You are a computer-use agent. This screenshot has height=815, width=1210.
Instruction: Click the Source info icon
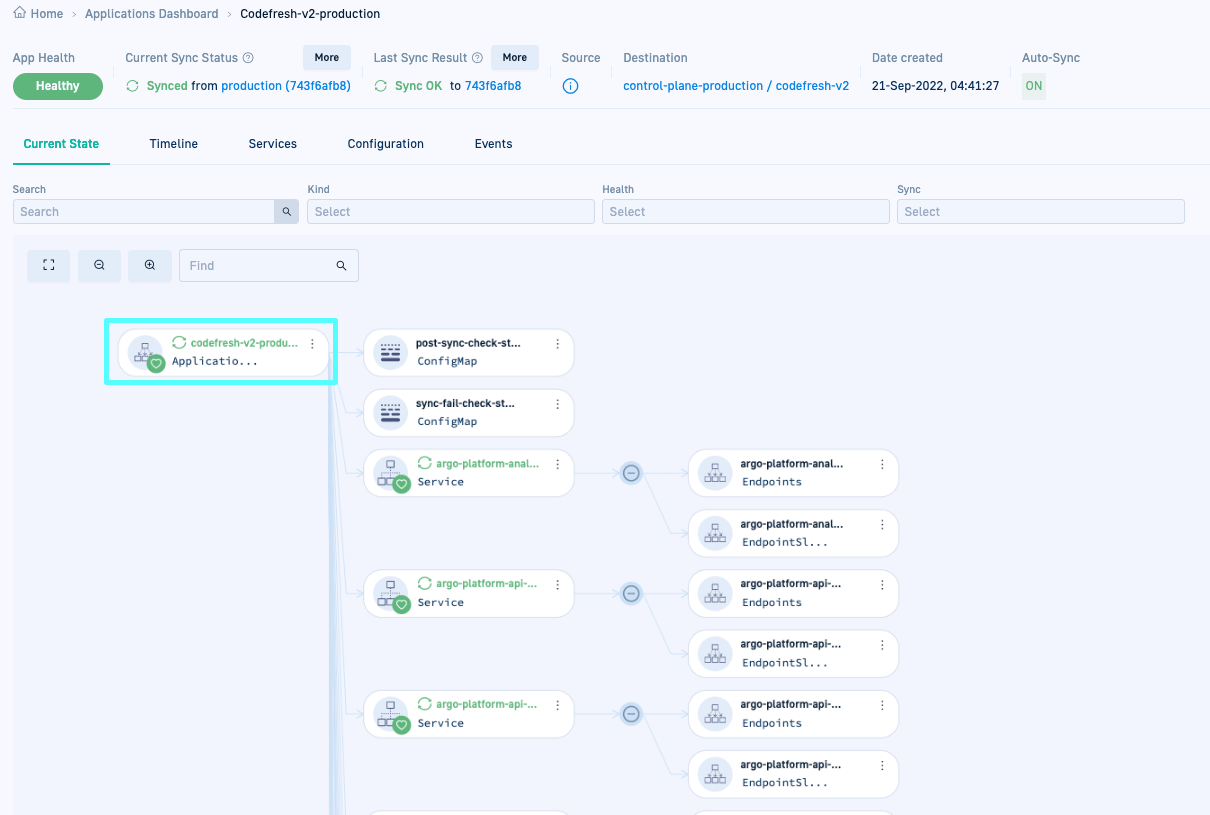[x=570, y=86]
